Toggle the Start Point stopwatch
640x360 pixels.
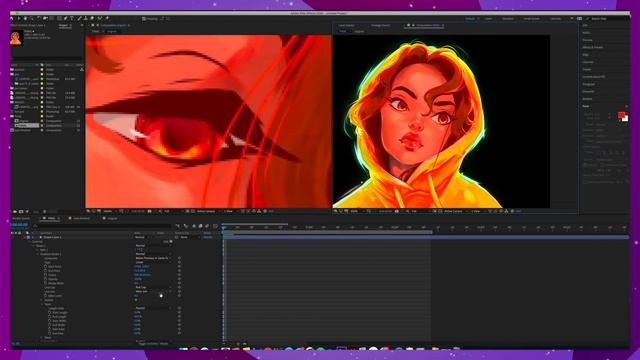45,267
